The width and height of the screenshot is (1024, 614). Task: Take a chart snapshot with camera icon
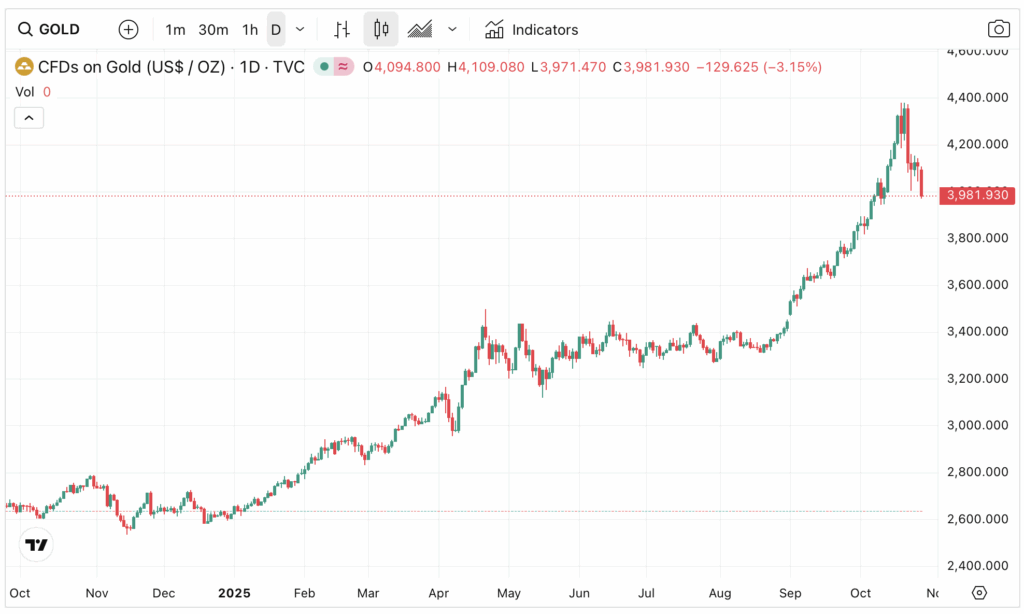coord(998,29)
